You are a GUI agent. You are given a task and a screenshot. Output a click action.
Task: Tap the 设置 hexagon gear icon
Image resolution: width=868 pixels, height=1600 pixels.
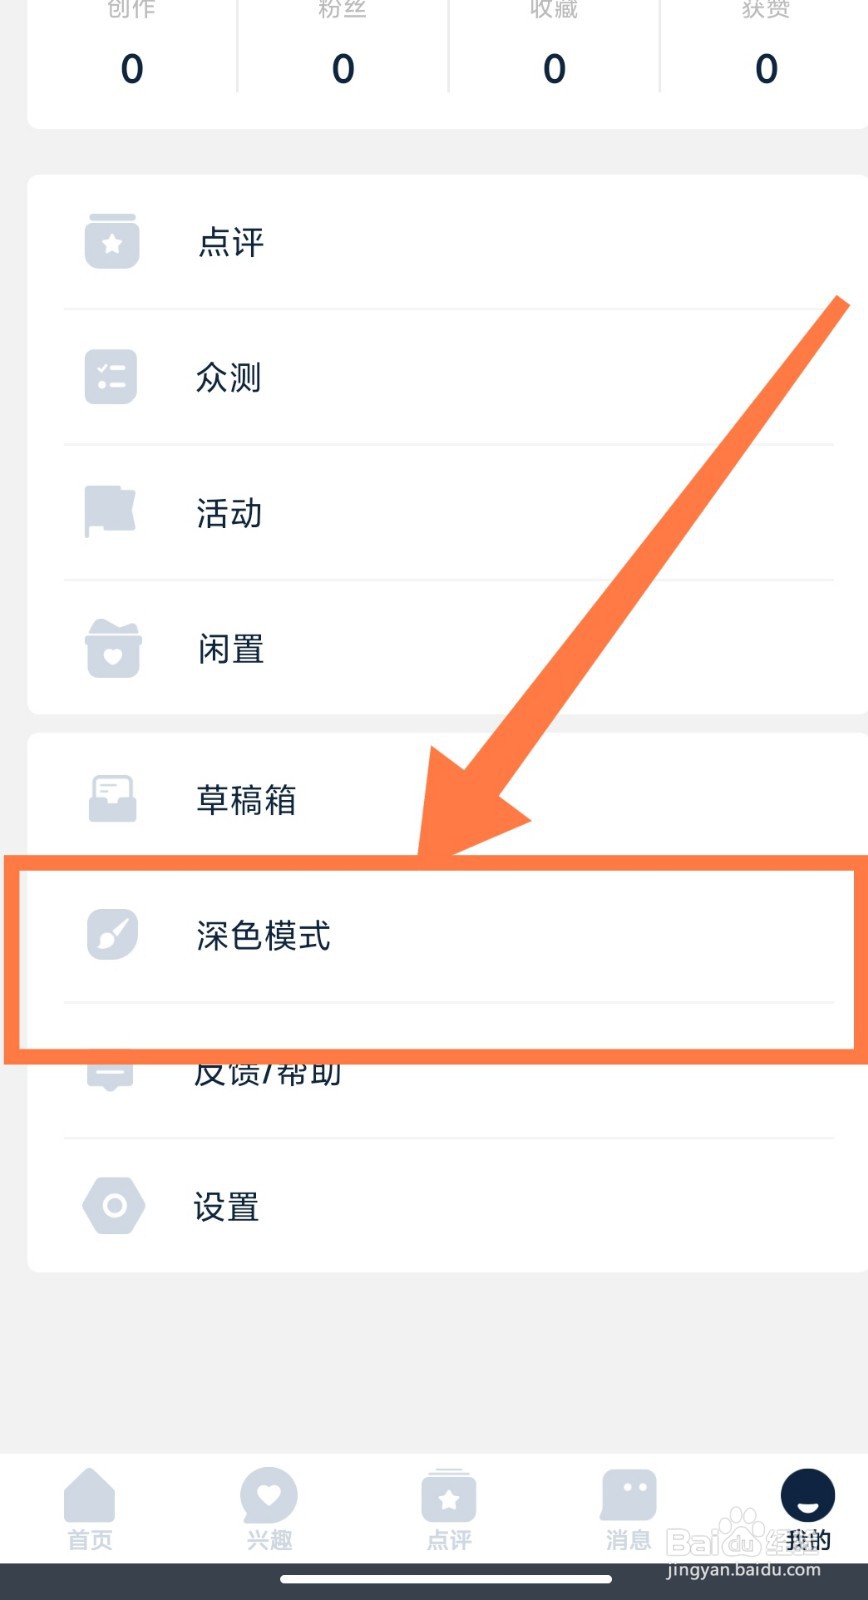pos(113,1206)
